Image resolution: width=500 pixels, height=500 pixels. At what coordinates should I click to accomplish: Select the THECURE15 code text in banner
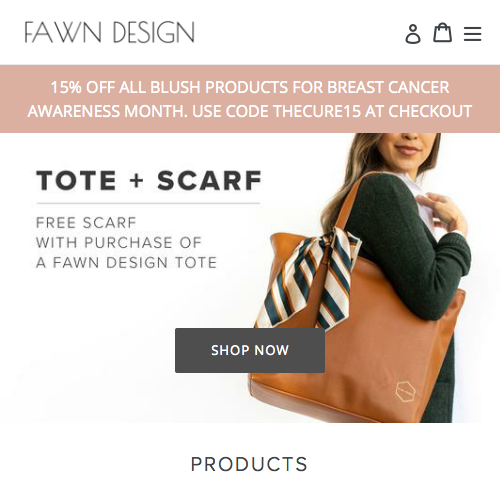[x=317, y=111]
